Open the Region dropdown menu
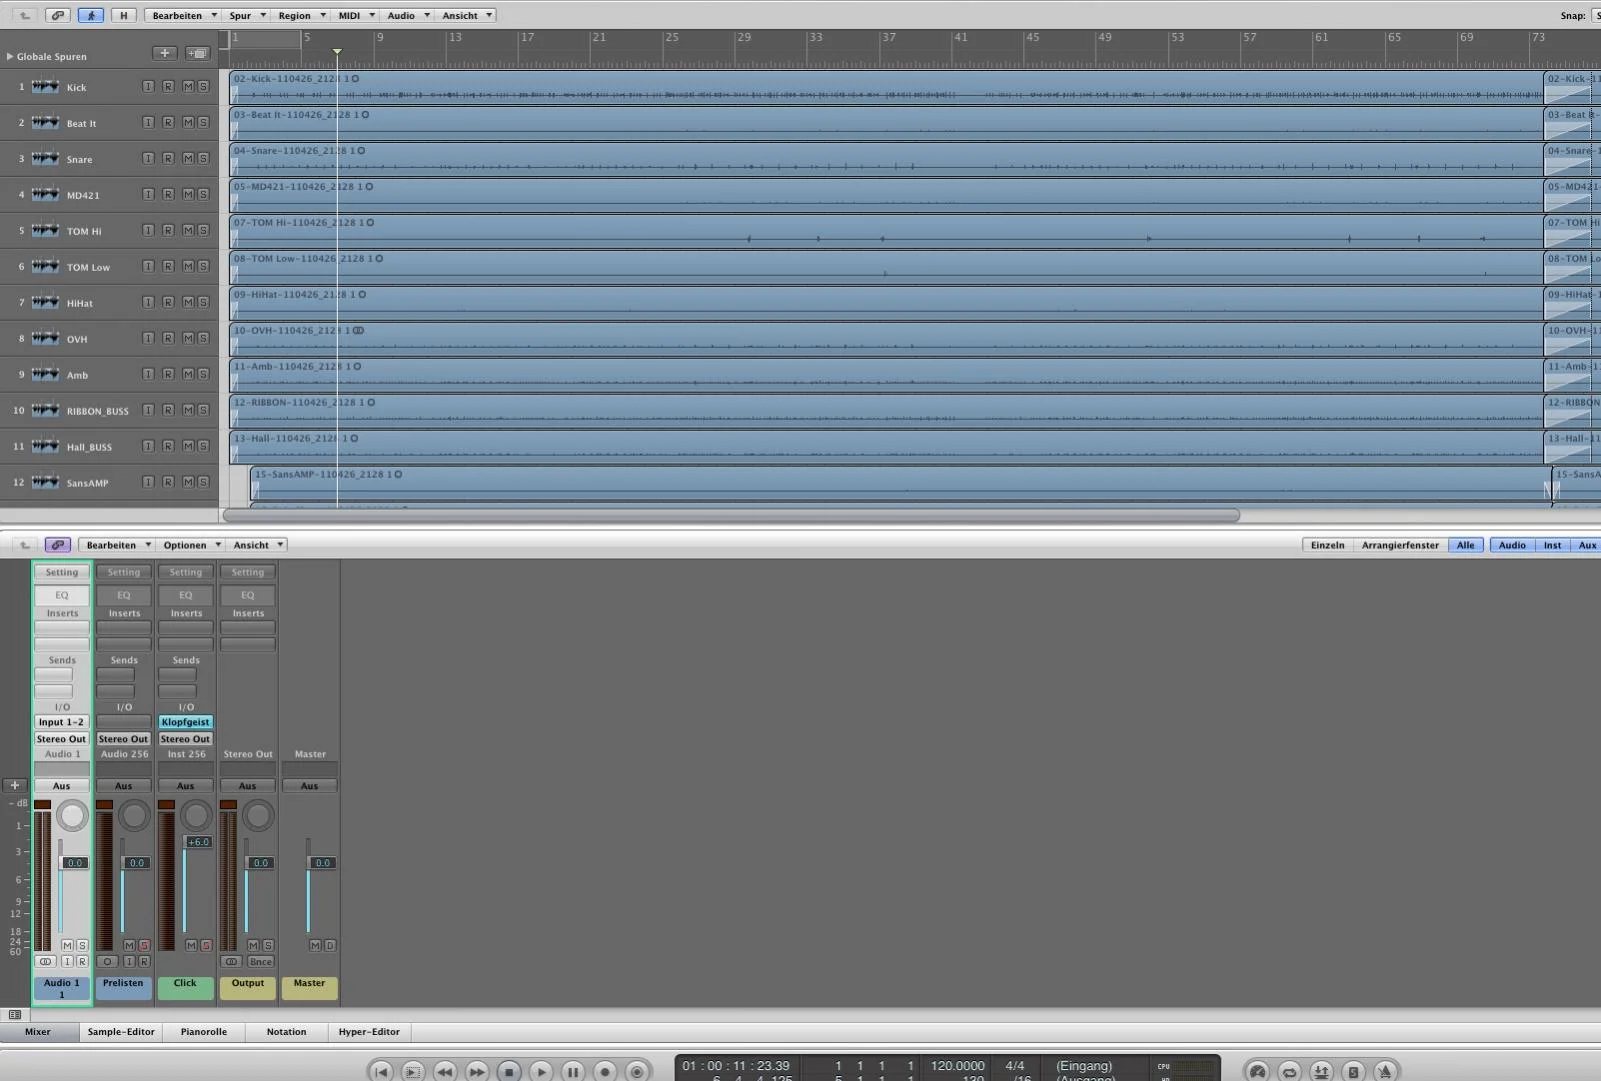This screenshot has height=1081, width=1601. tap(301, 15)
